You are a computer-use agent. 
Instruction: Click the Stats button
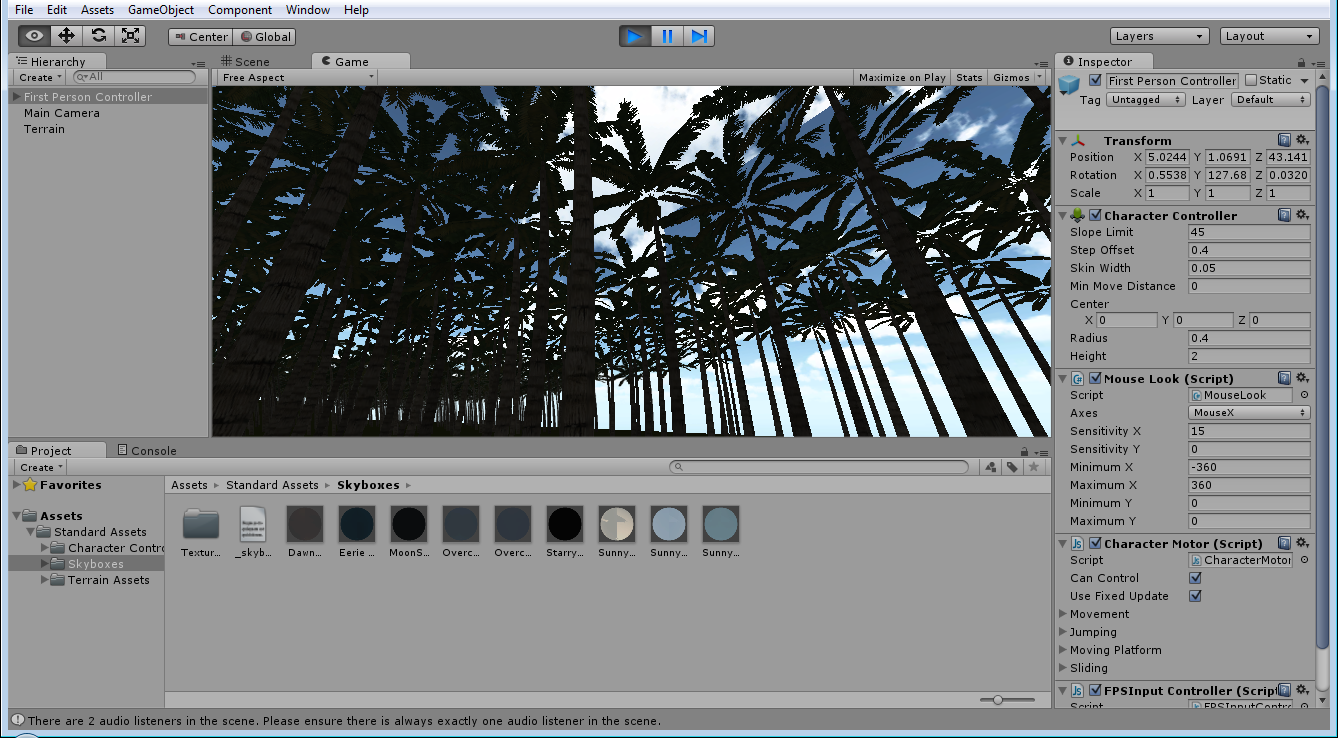pos(969,77)
